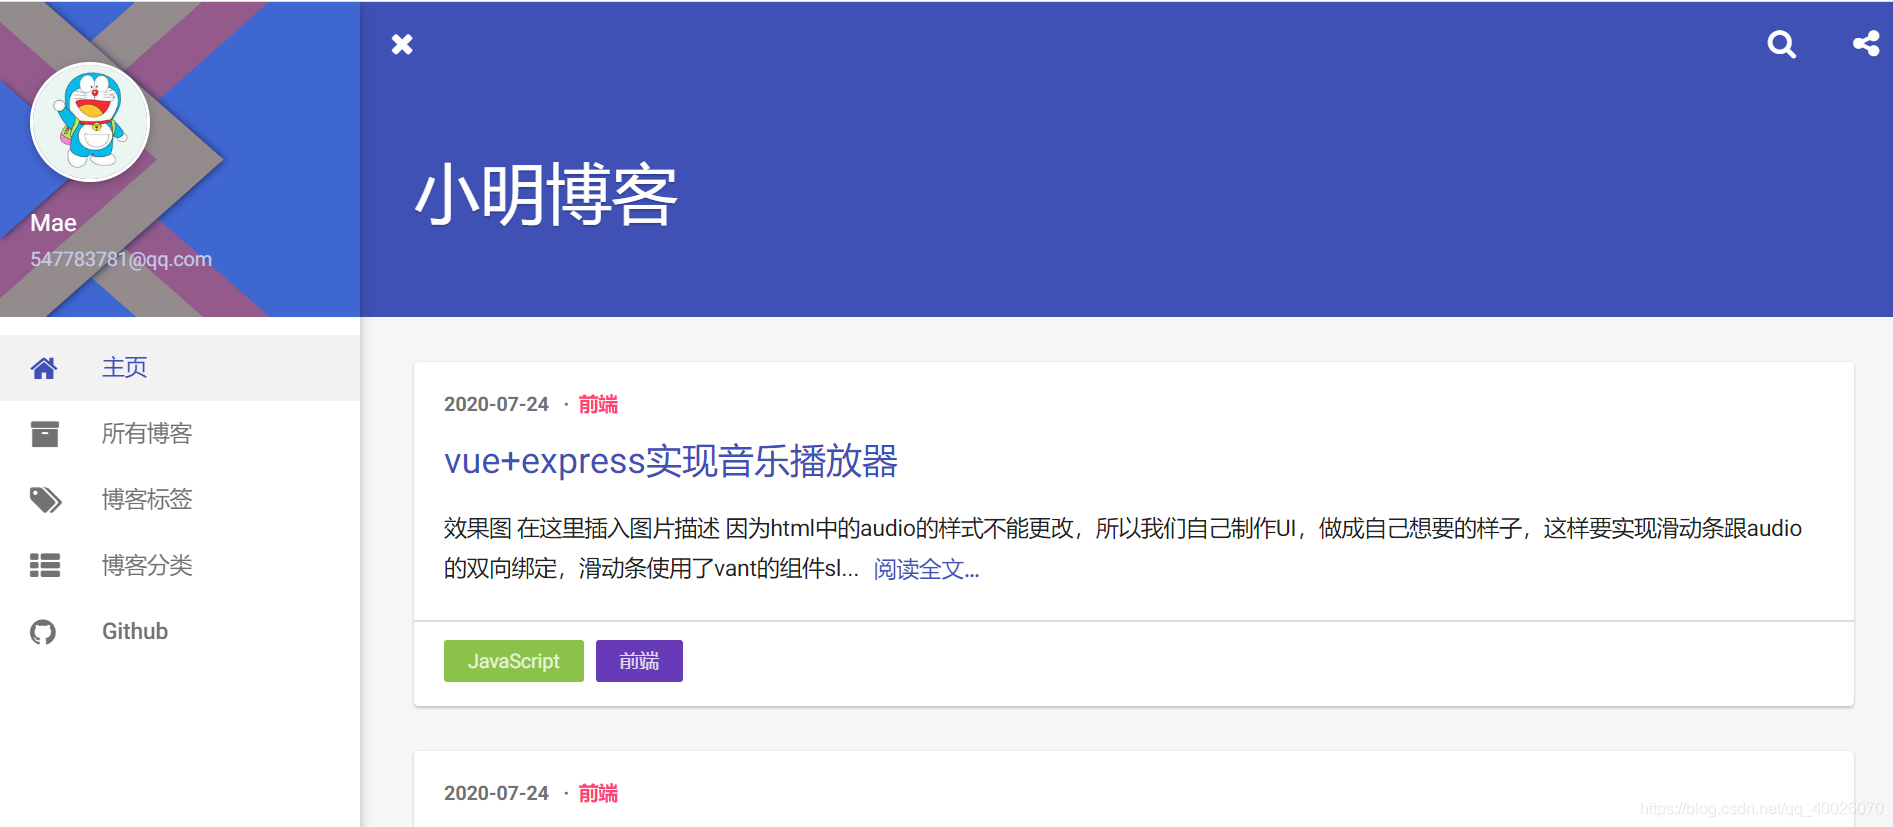Click the share icon in header
This screenshot has width=1893, height=827.
tap(1866, 43)
